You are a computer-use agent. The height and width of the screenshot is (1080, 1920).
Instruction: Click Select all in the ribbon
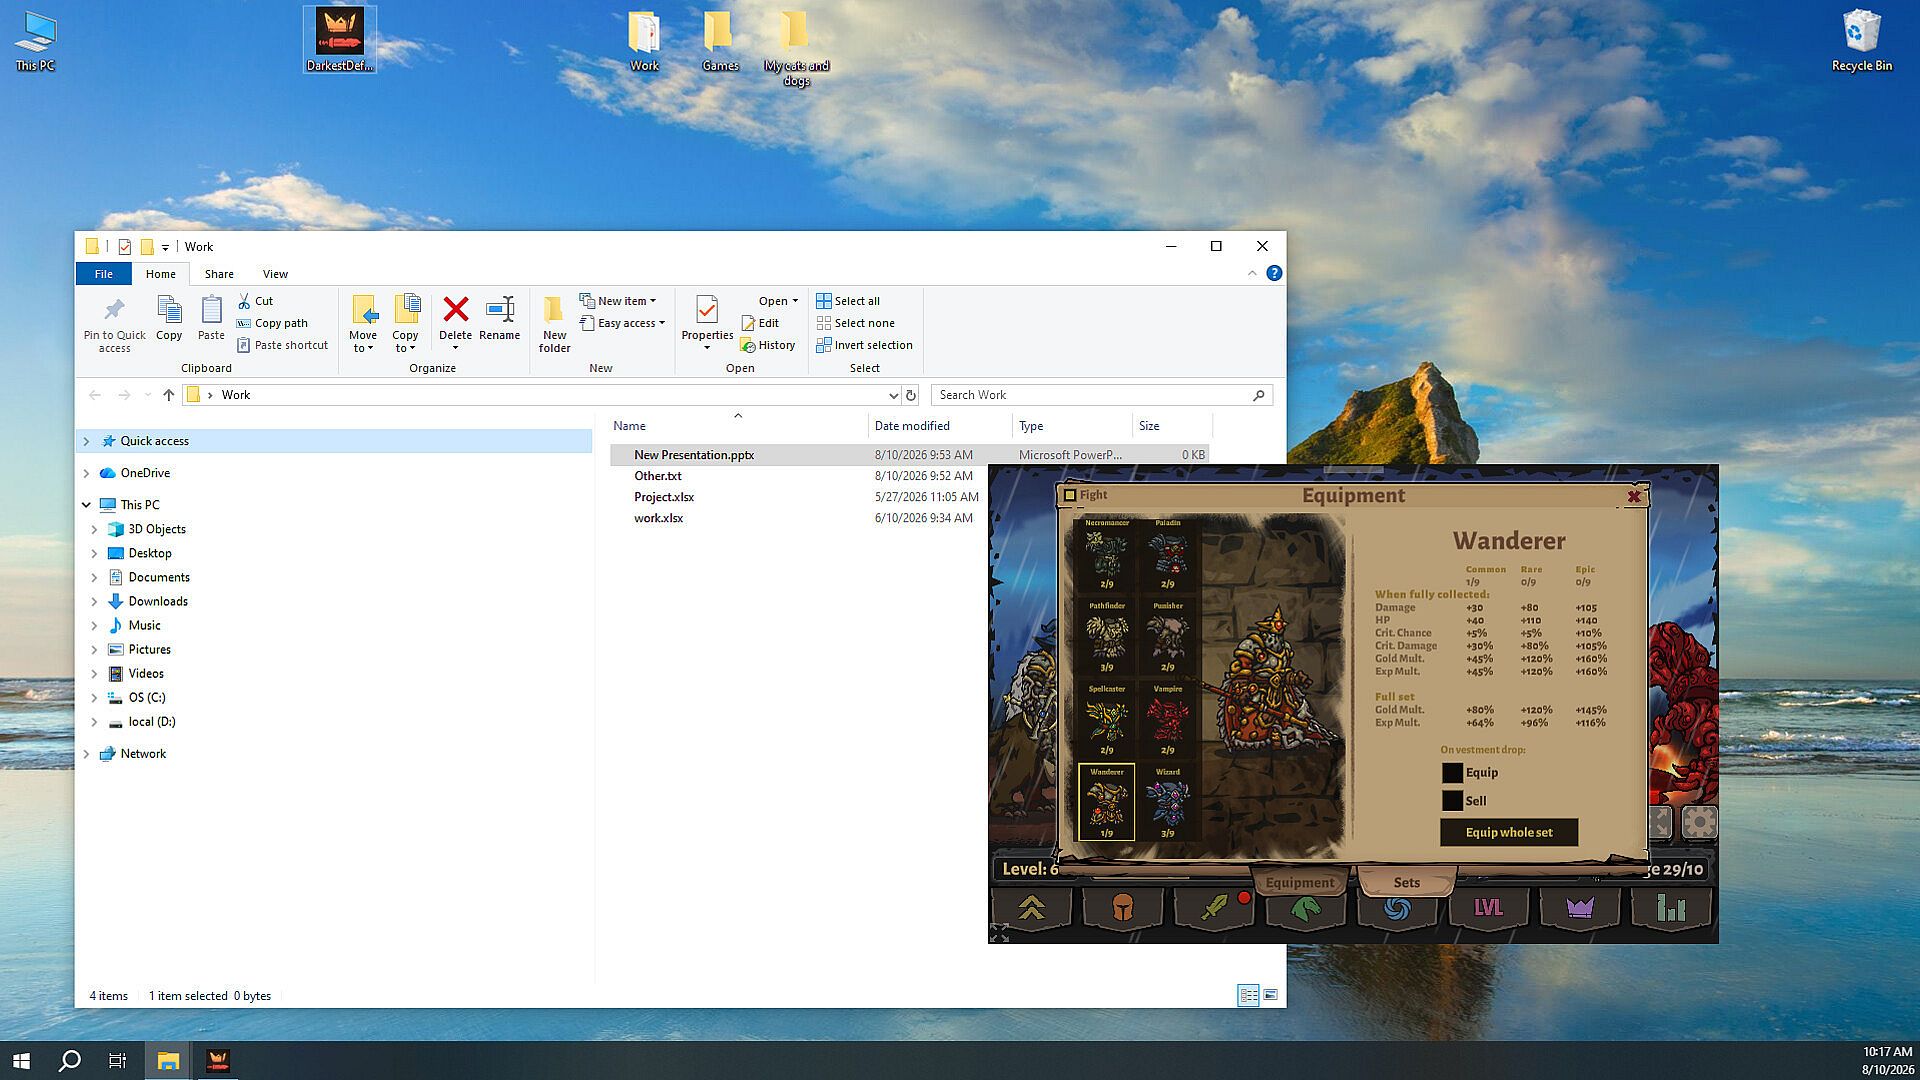point(848,301)
